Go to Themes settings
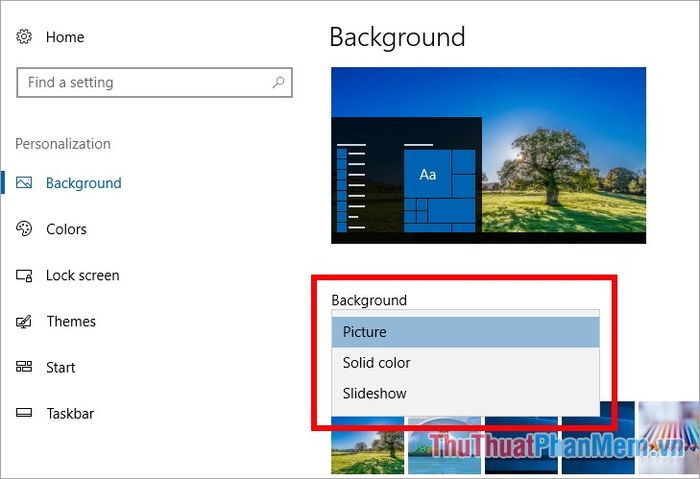The width and height of the screenshot is (700, 479). coord(71,321)
